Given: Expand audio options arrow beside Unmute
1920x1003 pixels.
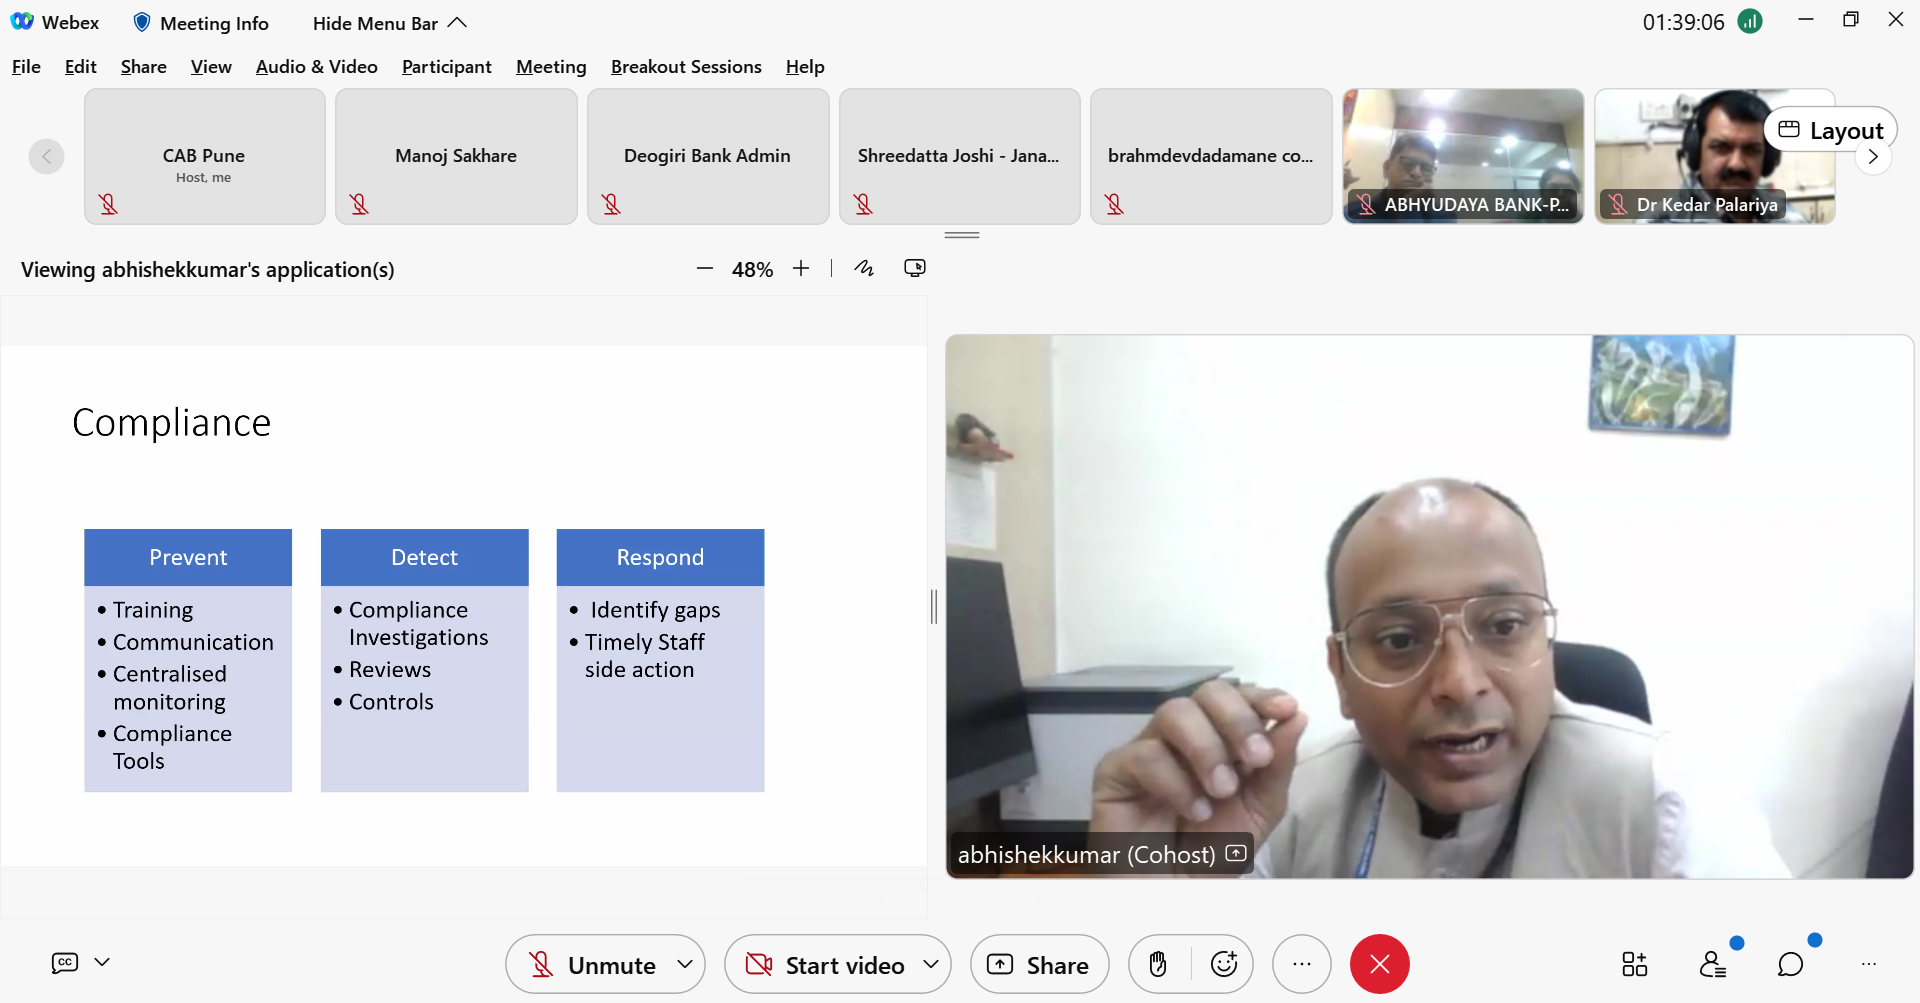Looking at the screenshot, I should coord(685,964).
